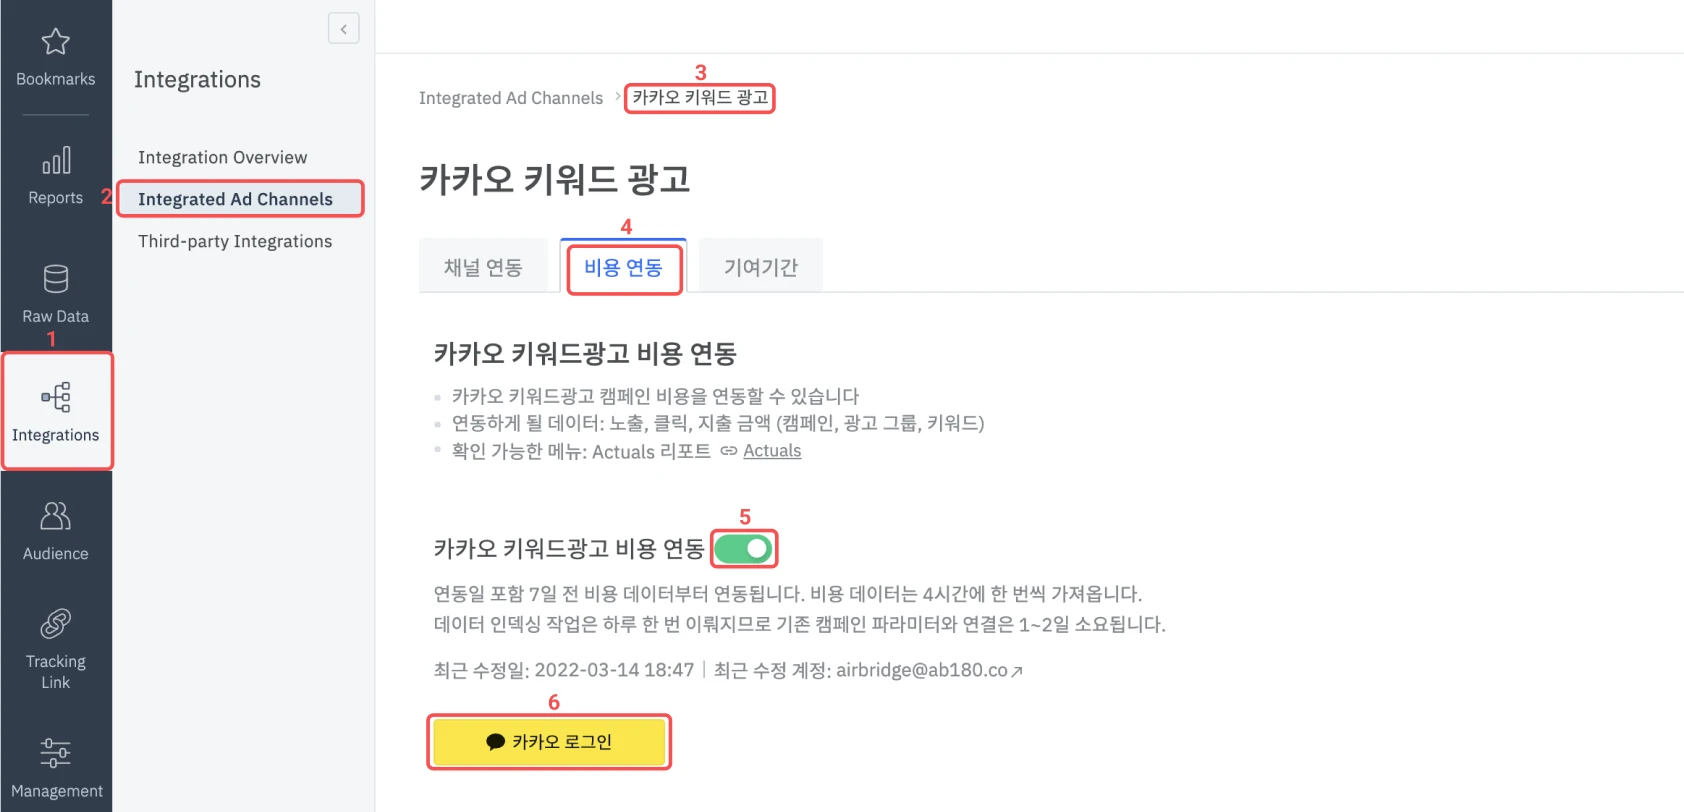Open the Reports bar chart icon
1684x812 pixels.
click(x=56, y=161)
